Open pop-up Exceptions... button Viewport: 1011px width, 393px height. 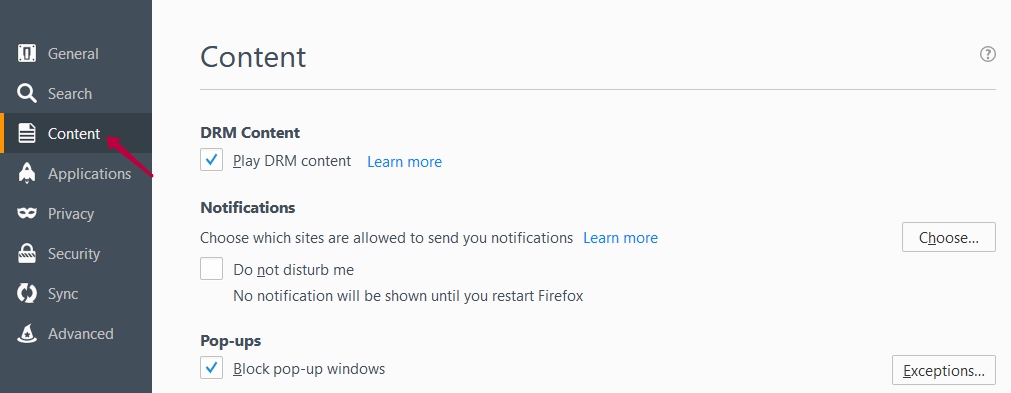[x=944, y=370]
